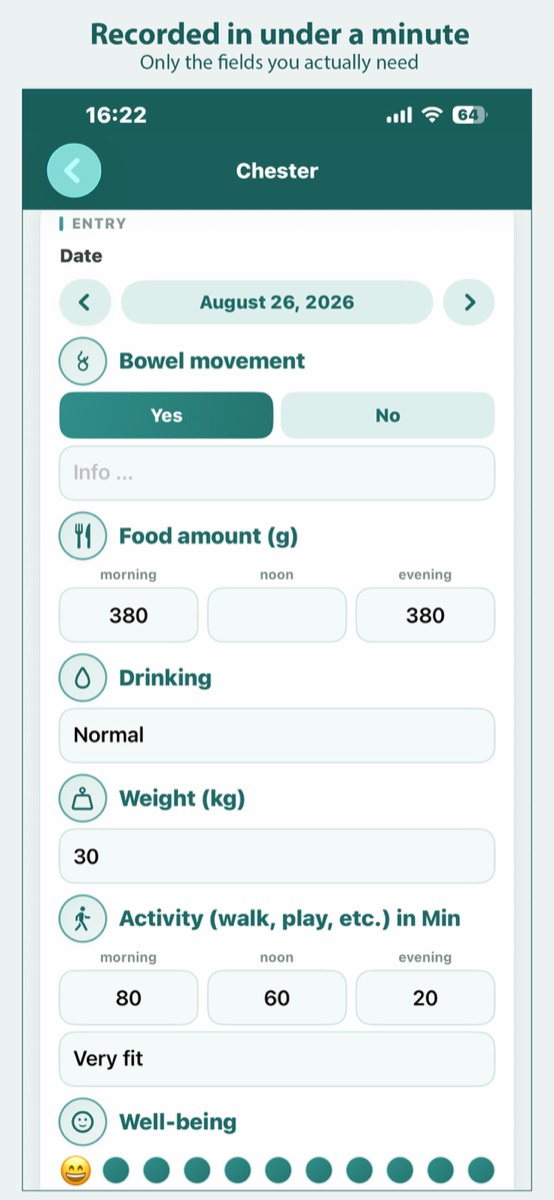Select No for Bowel movement
Image resolution: width=554 pixels, height=1200 pixels.
click(x=388, y=415)
